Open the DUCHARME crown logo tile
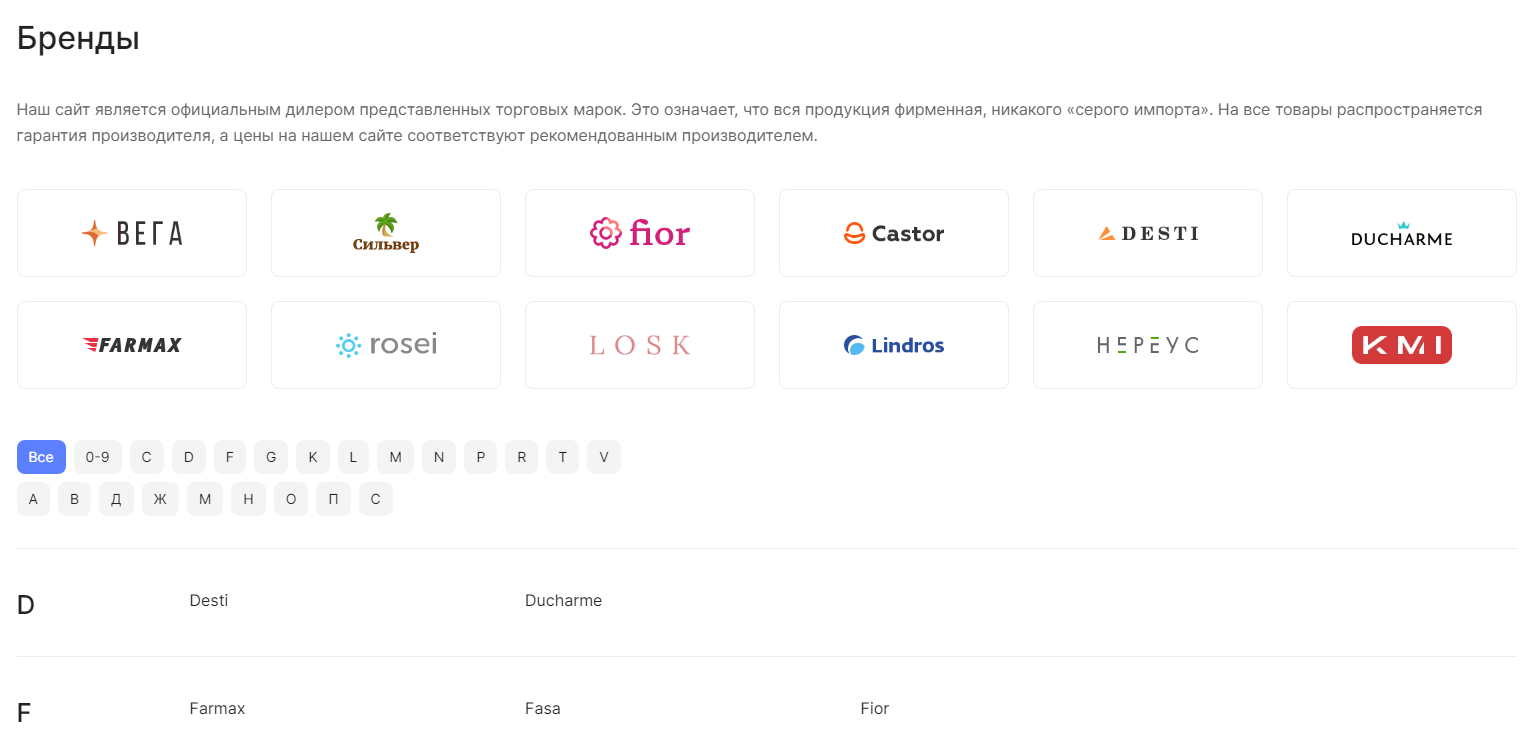Image resolution: width=1530 pixels, height=744 pixels. [1402, 233]
